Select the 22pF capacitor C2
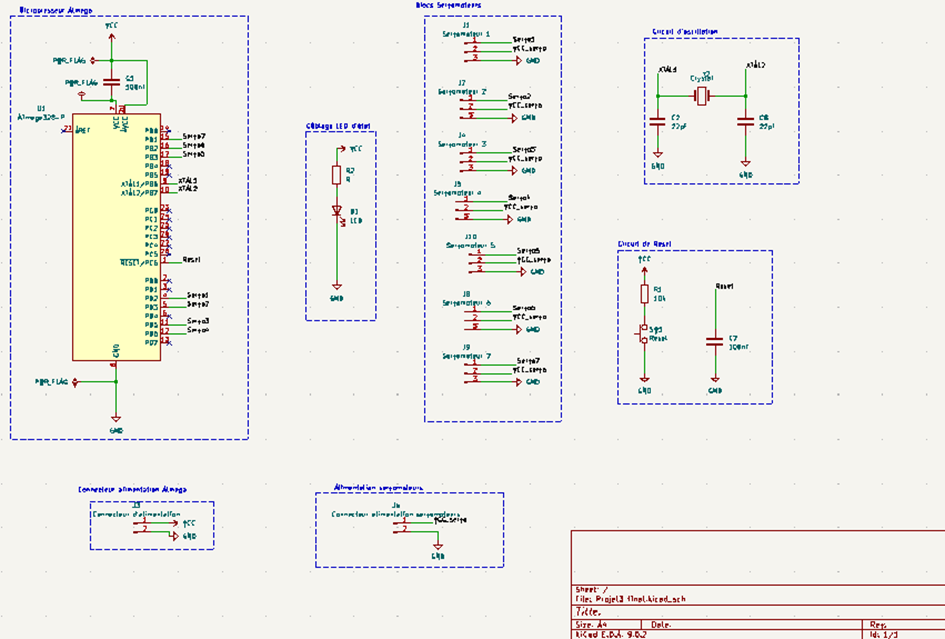The width and height of the screenshot is (945, 639). tap(657, 124)
